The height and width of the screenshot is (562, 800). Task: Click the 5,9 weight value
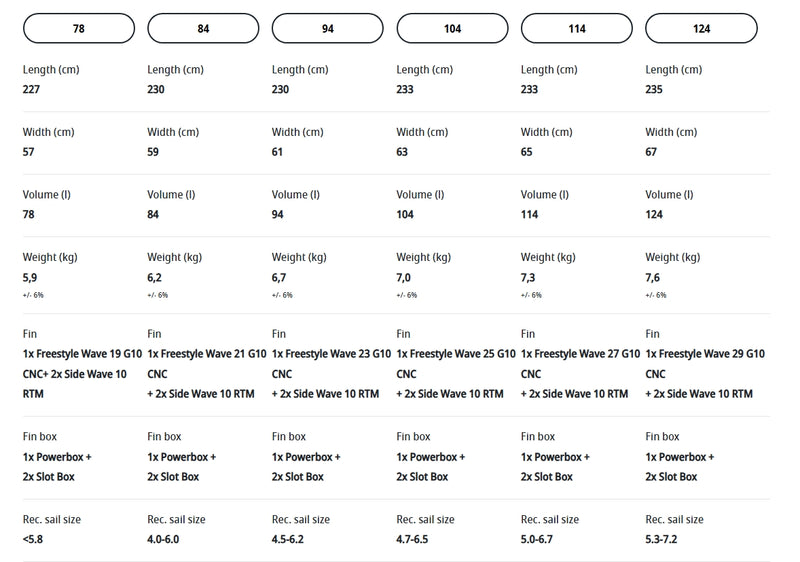29,277
